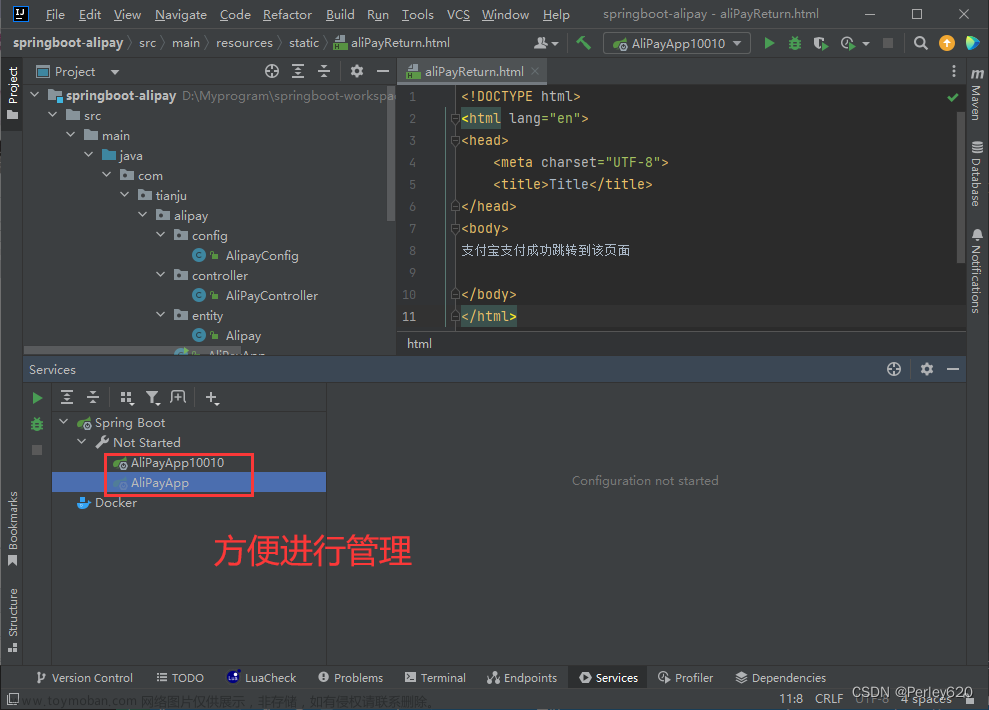Open editor tabs three-dot menu
The height and width of the screenshot is (710, 989).
coord(954,71)
